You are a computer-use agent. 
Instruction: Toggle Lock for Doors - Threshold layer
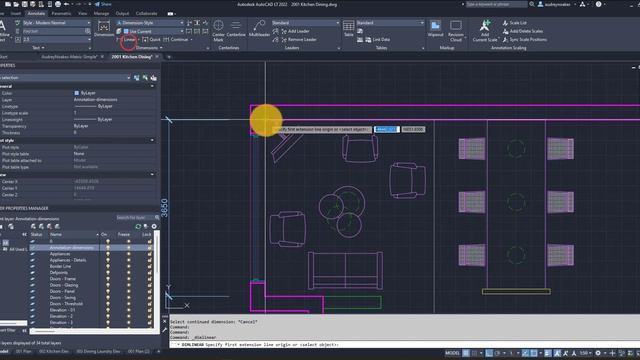149,304
